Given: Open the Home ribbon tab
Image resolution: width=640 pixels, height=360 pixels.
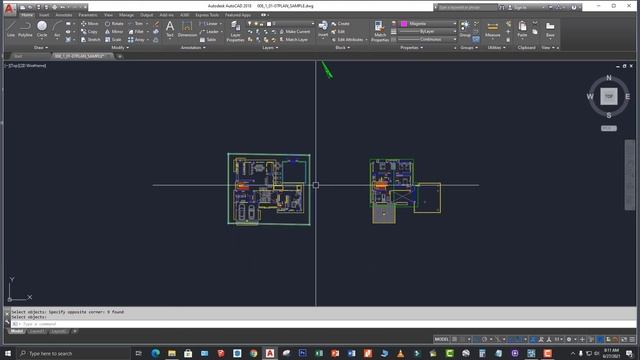Looking at the screenshot, I should click(27, 15).
